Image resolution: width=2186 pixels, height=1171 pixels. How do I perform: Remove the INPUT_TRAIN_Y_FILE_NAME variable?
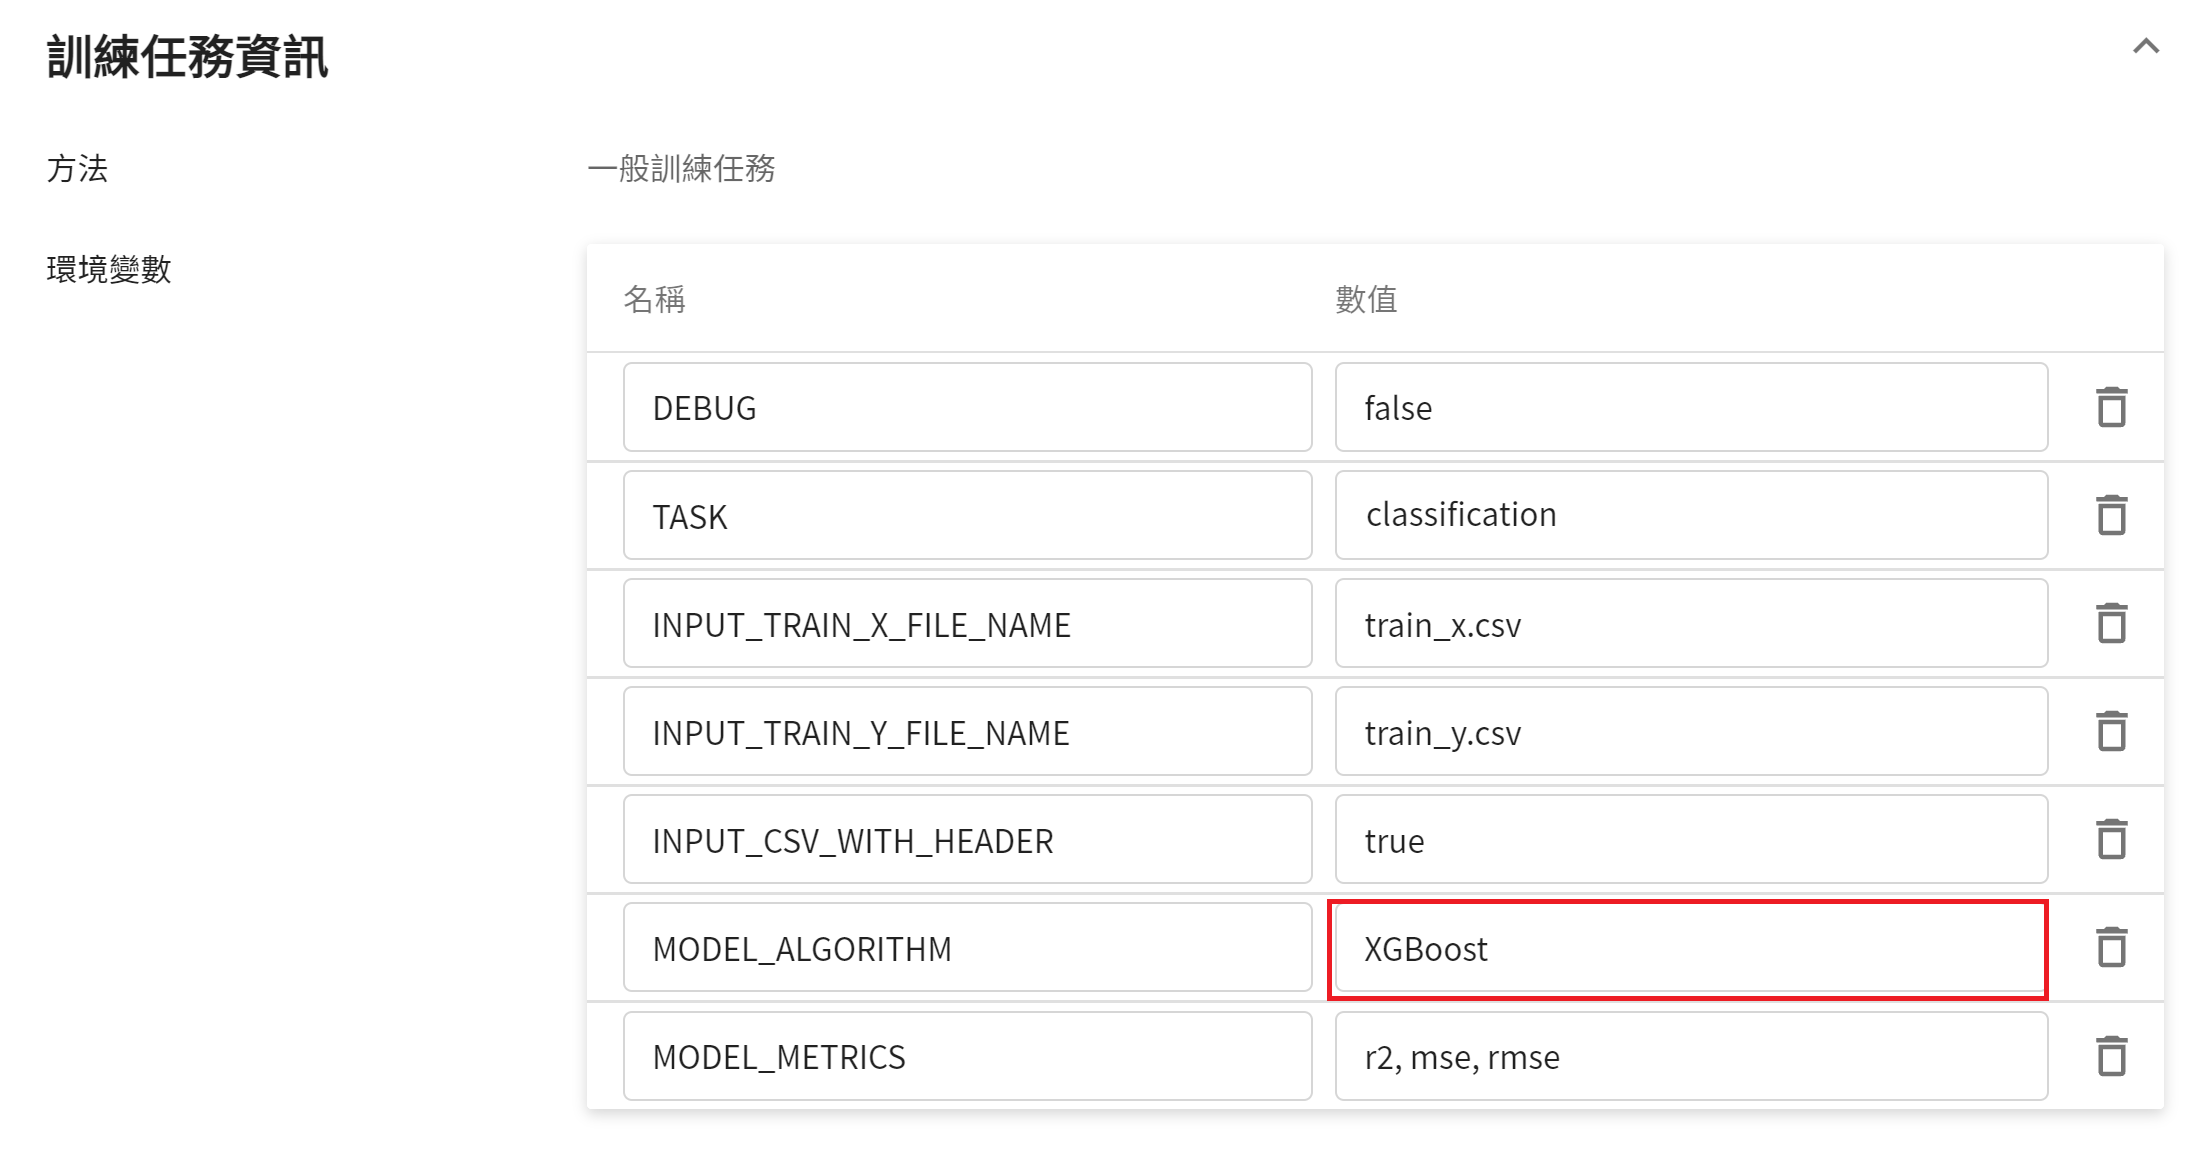click(2111, 731)
